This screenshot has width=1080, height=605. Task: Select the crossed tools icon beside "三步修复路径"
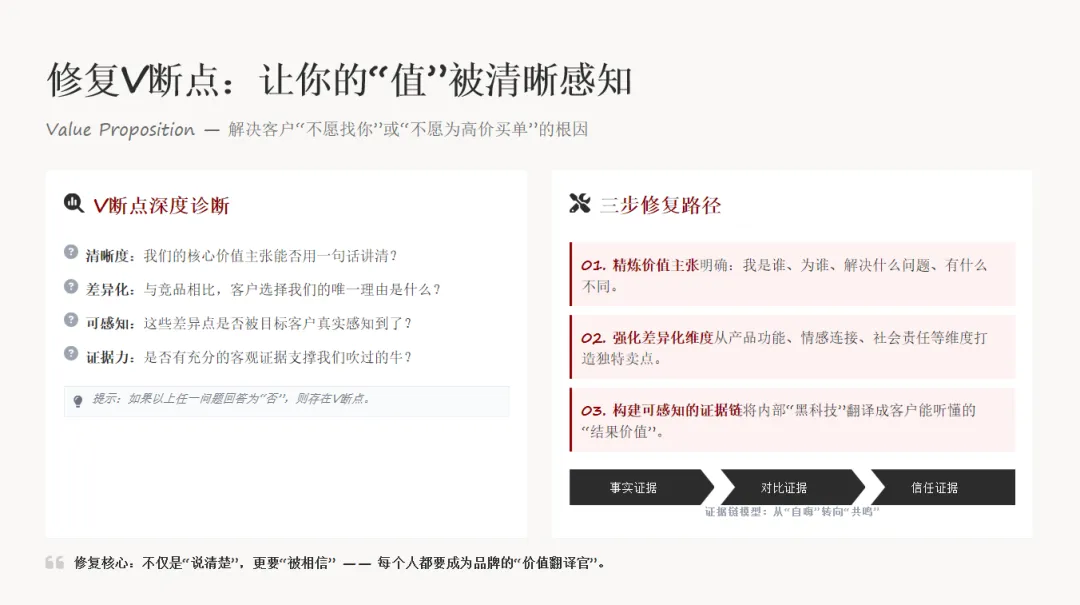point(581,201)
